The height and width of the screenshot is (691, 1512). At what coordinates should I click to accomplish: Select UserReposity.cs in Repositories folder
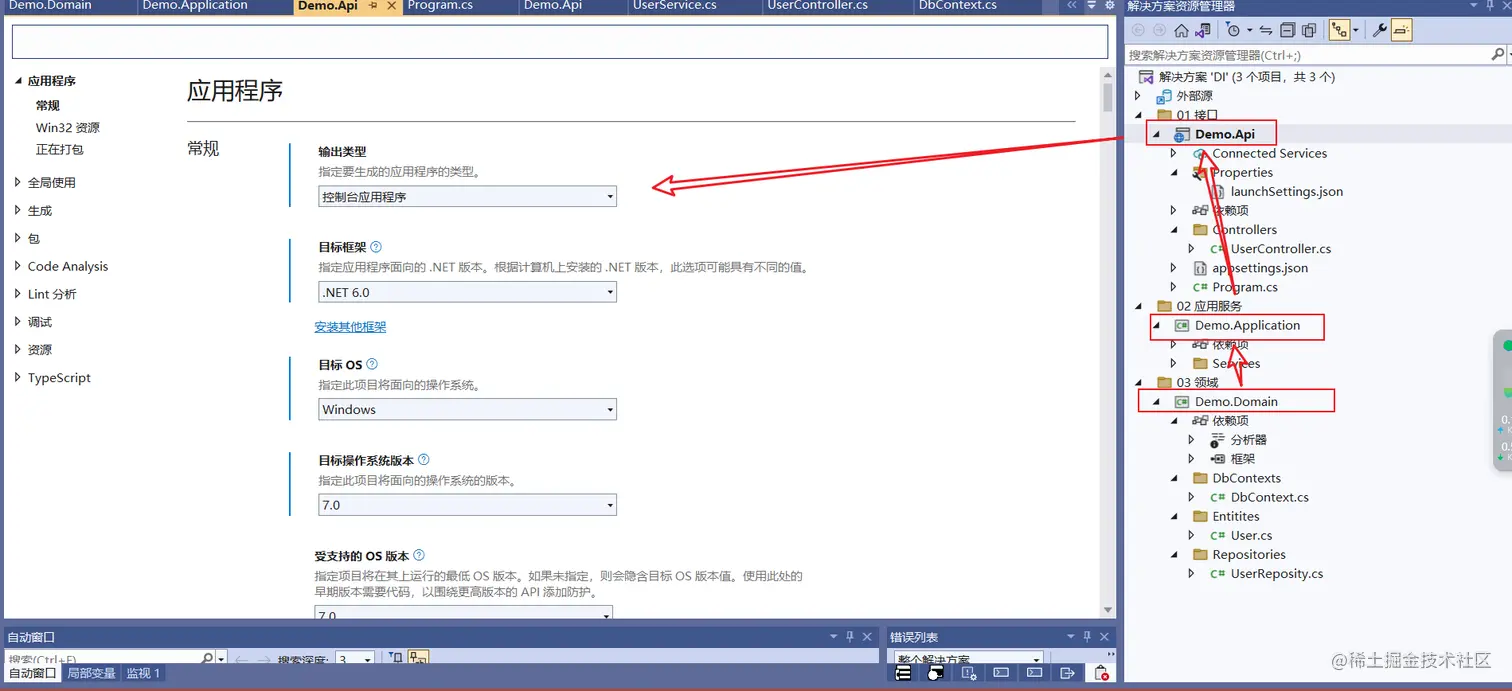1276,574
